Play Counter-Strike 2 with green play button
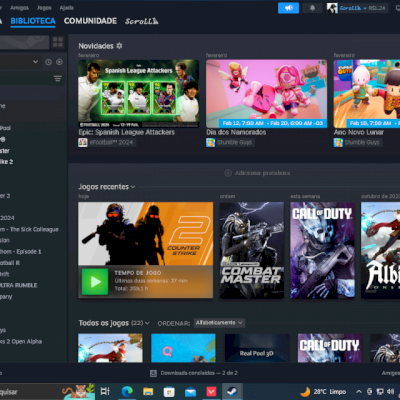 click(x=95, y=282)
